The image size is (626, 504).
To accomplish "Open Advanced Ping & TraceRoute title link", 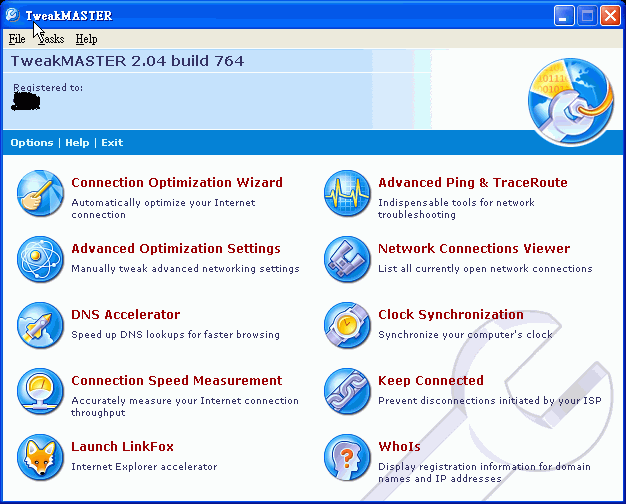I will 473,183.
